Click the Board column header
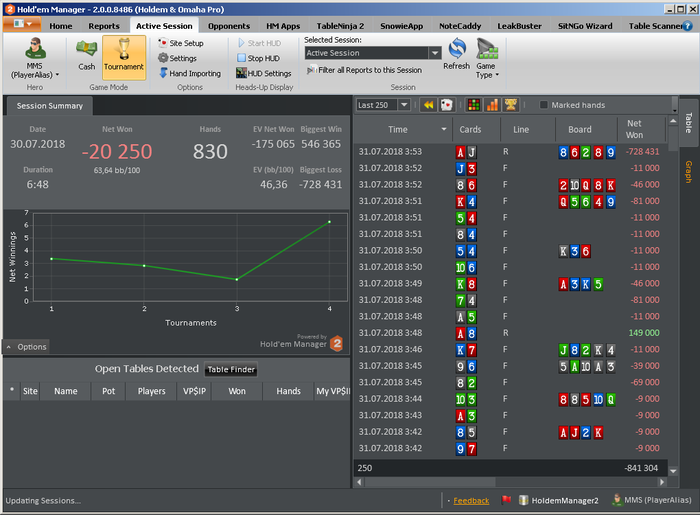Image resolution: width=700 pixels, height=515 pixels. click(586, 129)
